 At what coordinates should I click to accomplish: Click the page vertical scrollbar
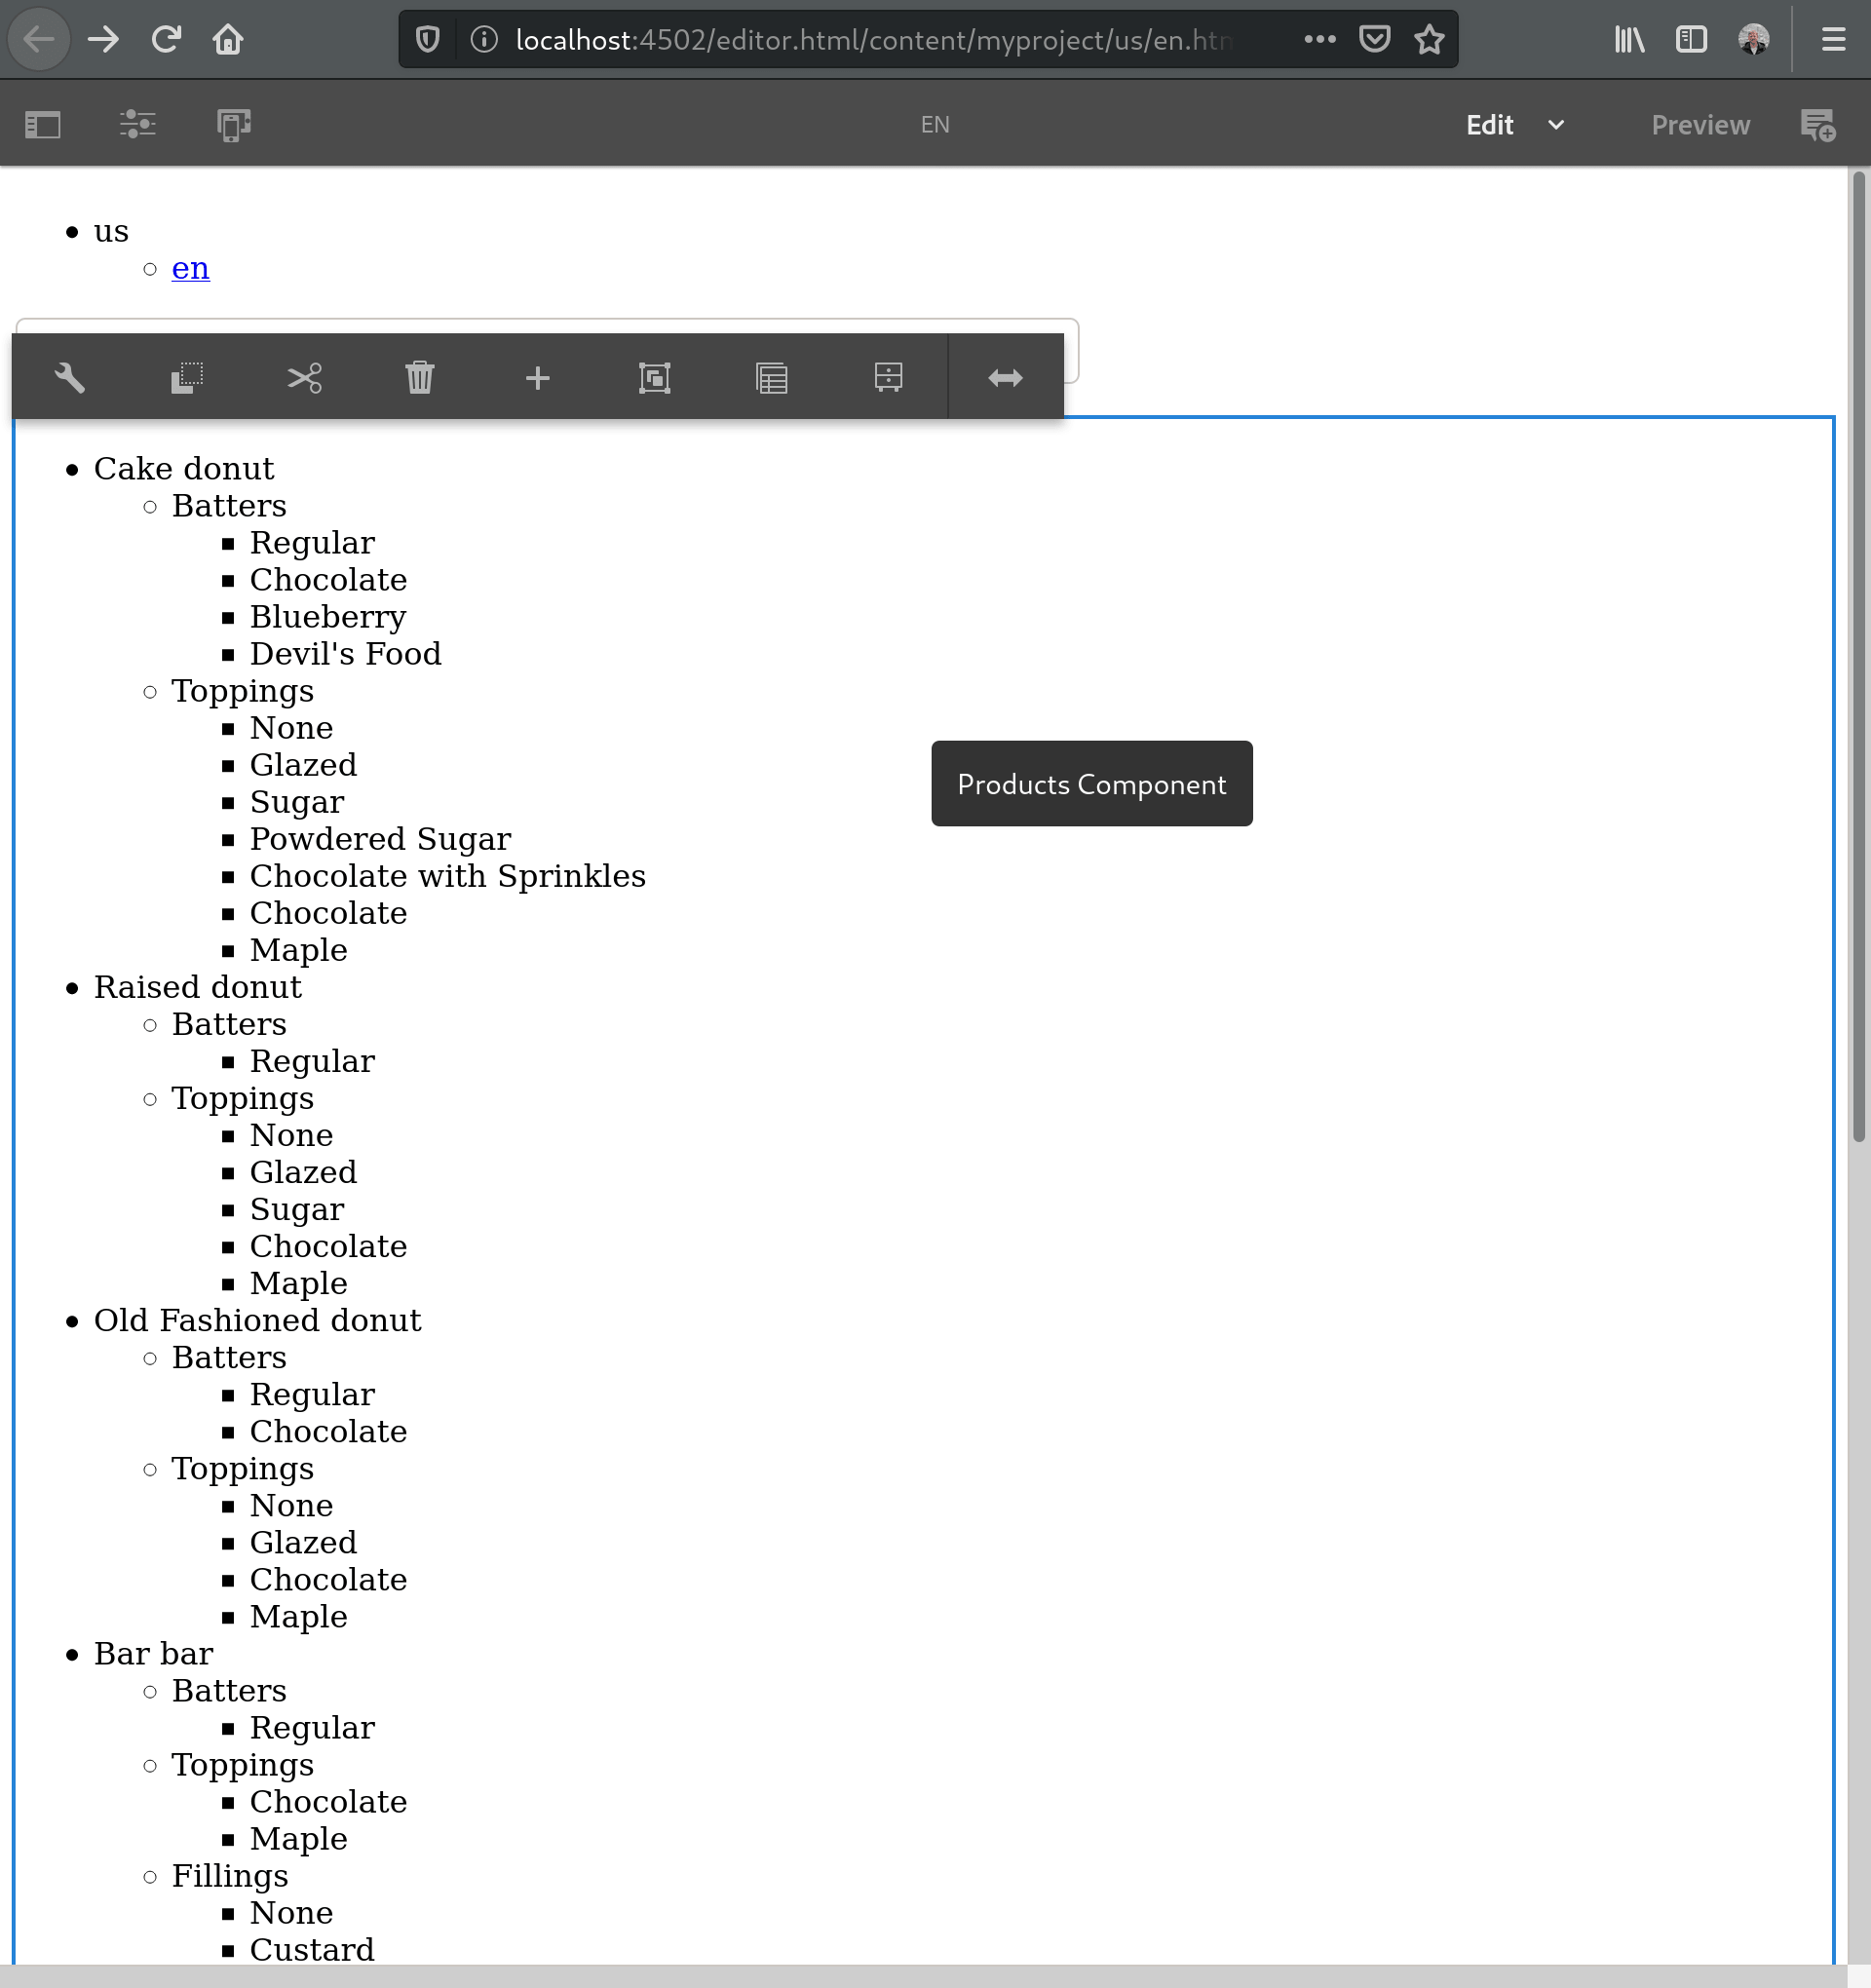[1859, 655]
